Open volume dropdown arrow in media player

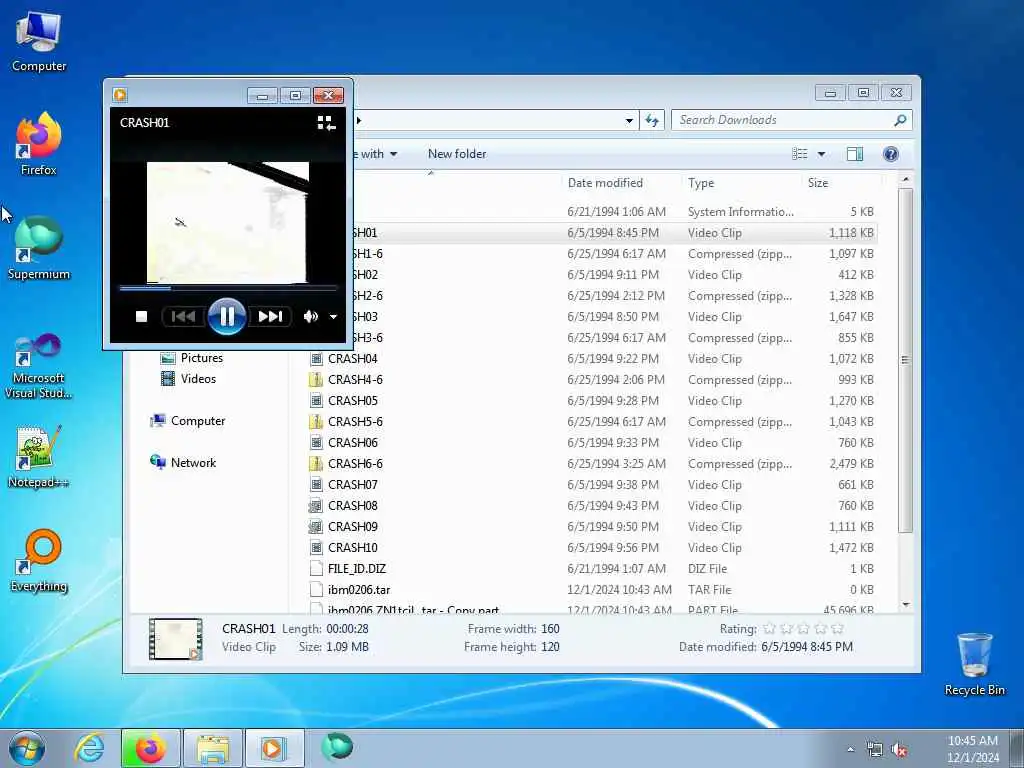pyautogui.click(x=333, y=317)
